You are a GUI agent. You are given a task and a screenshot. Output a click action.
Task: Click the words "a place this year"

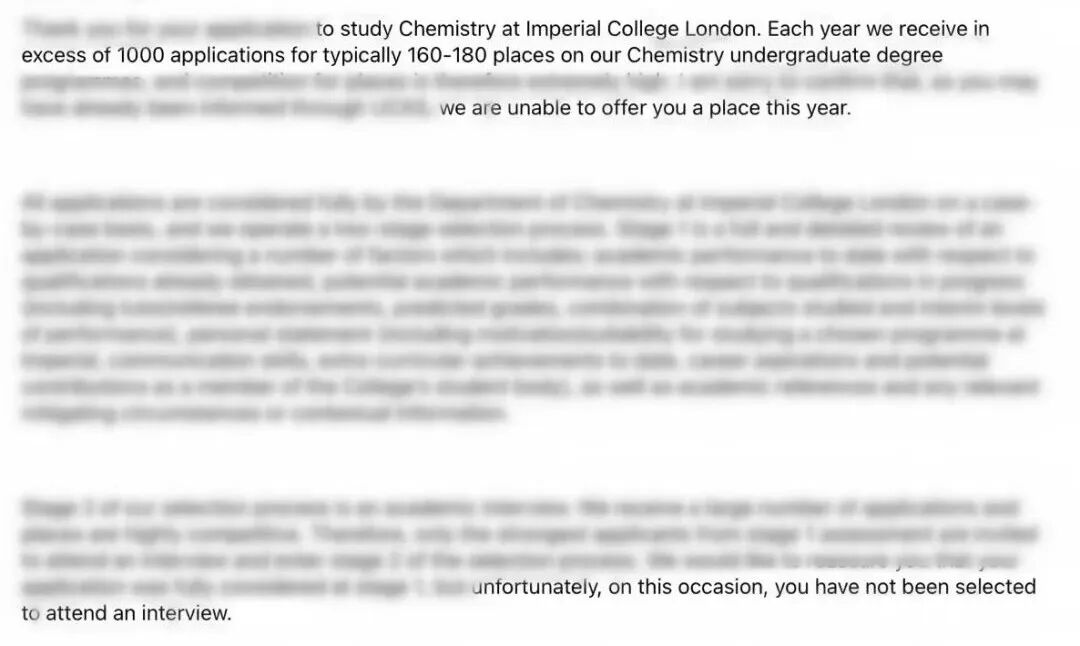[772, 108]
